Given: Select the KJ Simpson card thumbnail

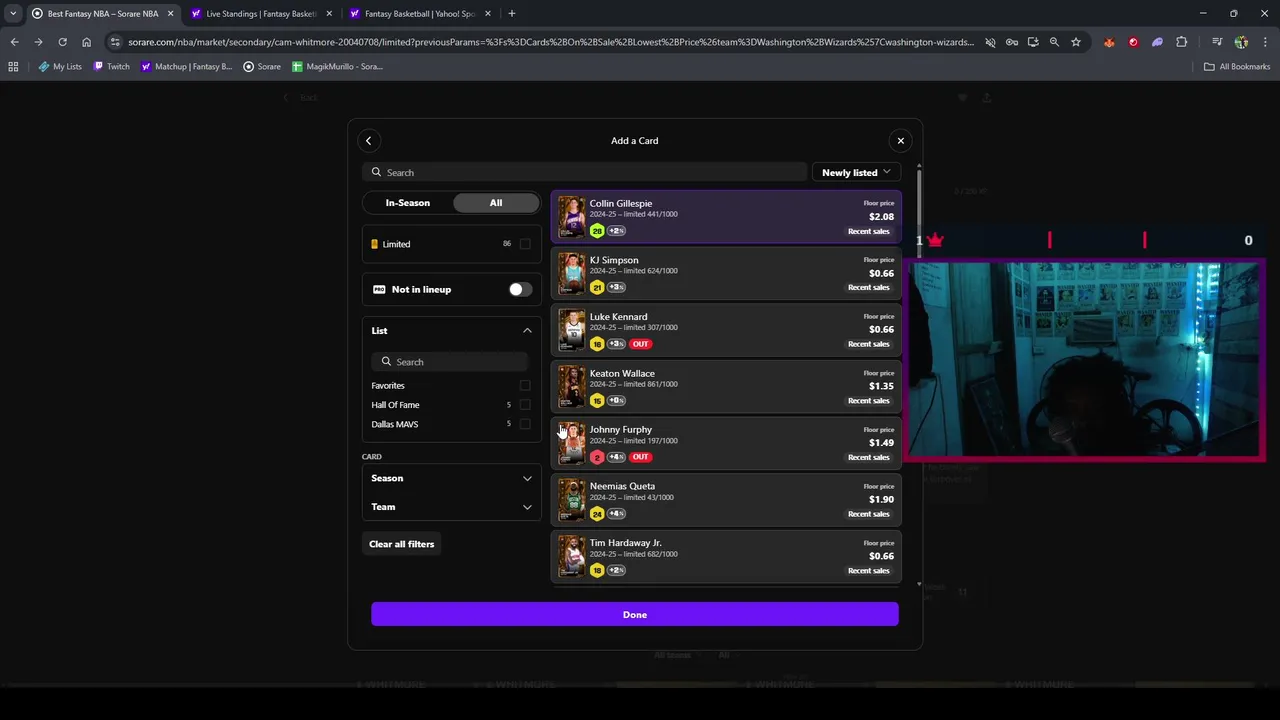Looking at the screenshot, I should 571,273.
